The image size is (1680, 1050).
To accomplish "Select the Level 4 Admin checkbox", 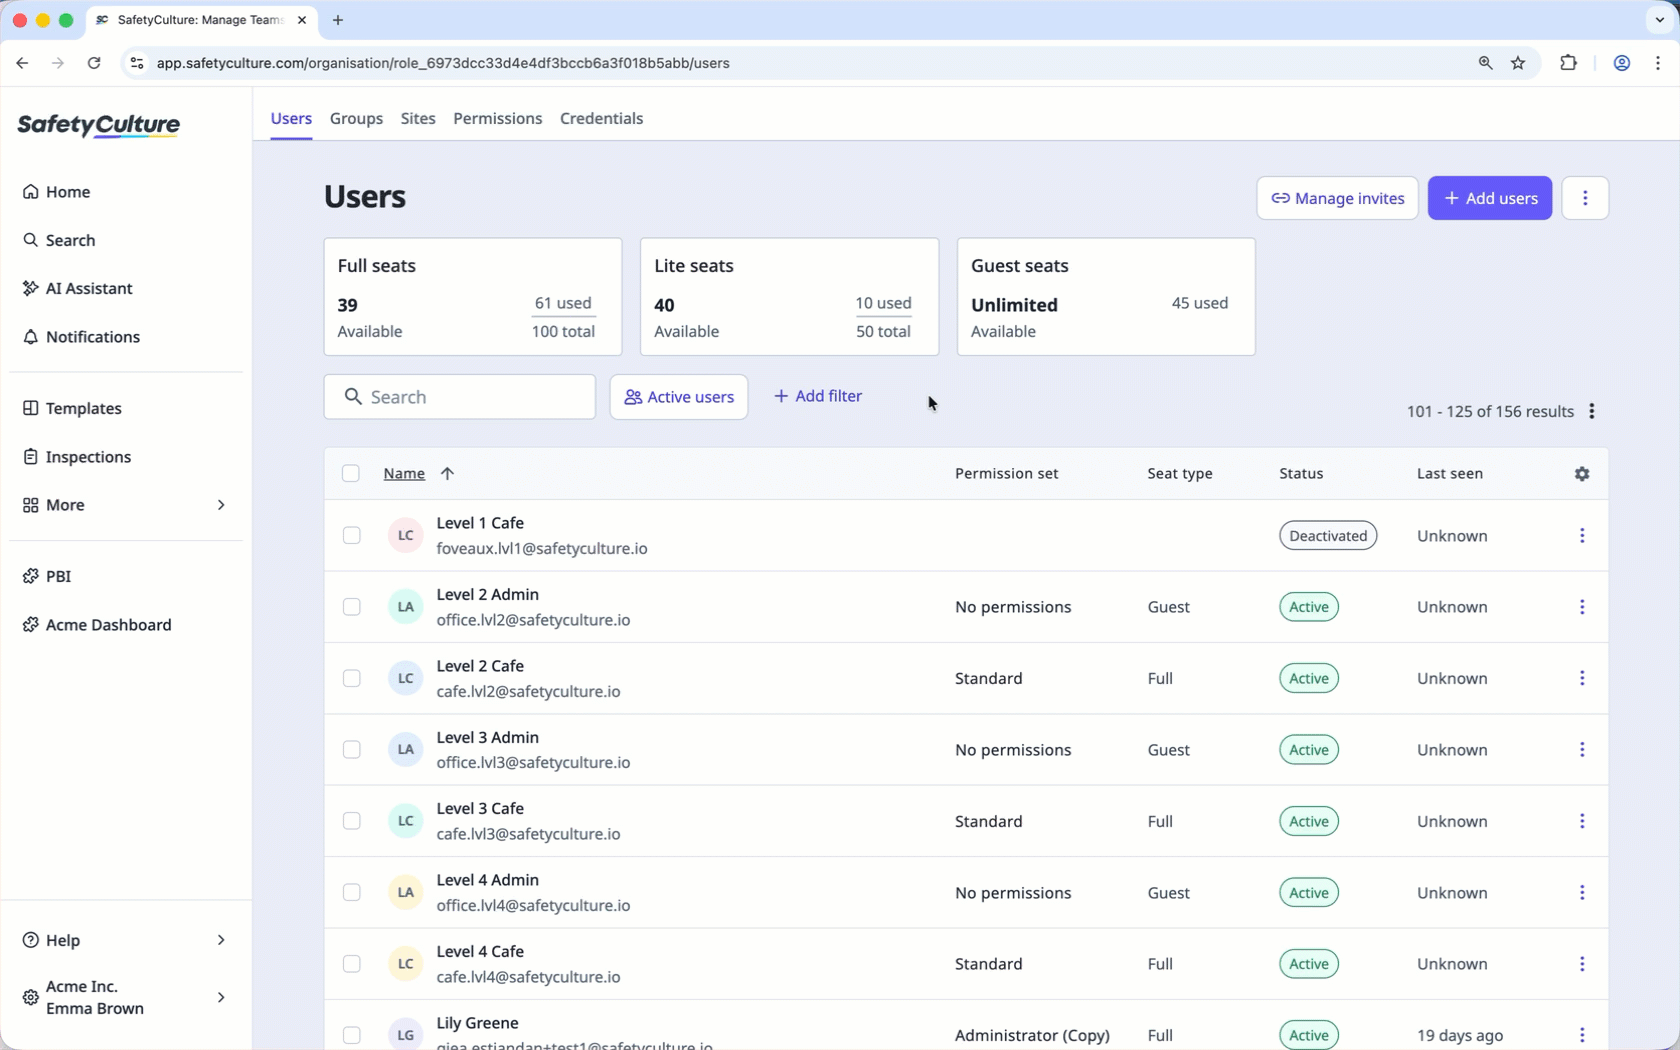I will pyautogui.click(x=352, y=893).
